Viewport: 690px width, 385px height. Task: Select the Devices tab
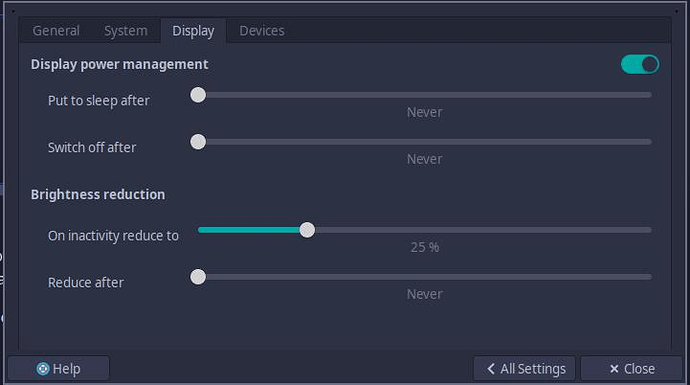coord(262,31)
